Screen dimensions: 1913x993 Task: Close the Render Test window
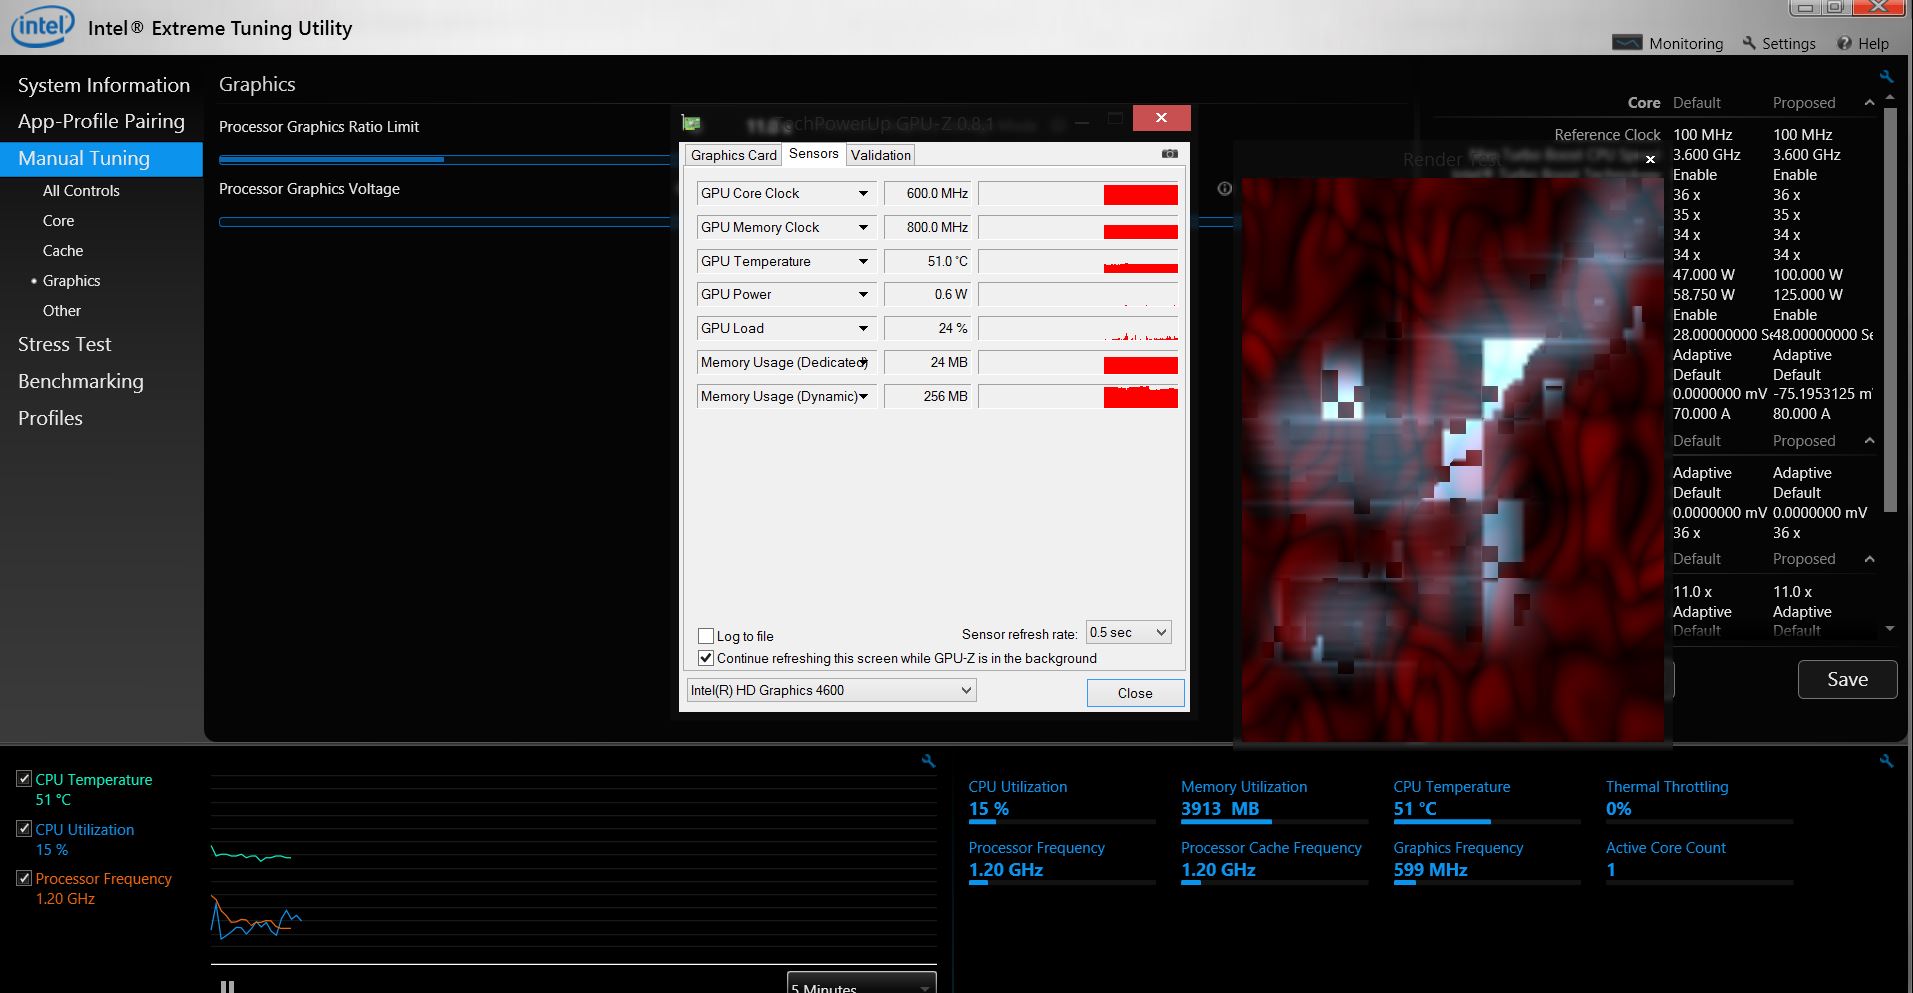tap(1650, 159)
